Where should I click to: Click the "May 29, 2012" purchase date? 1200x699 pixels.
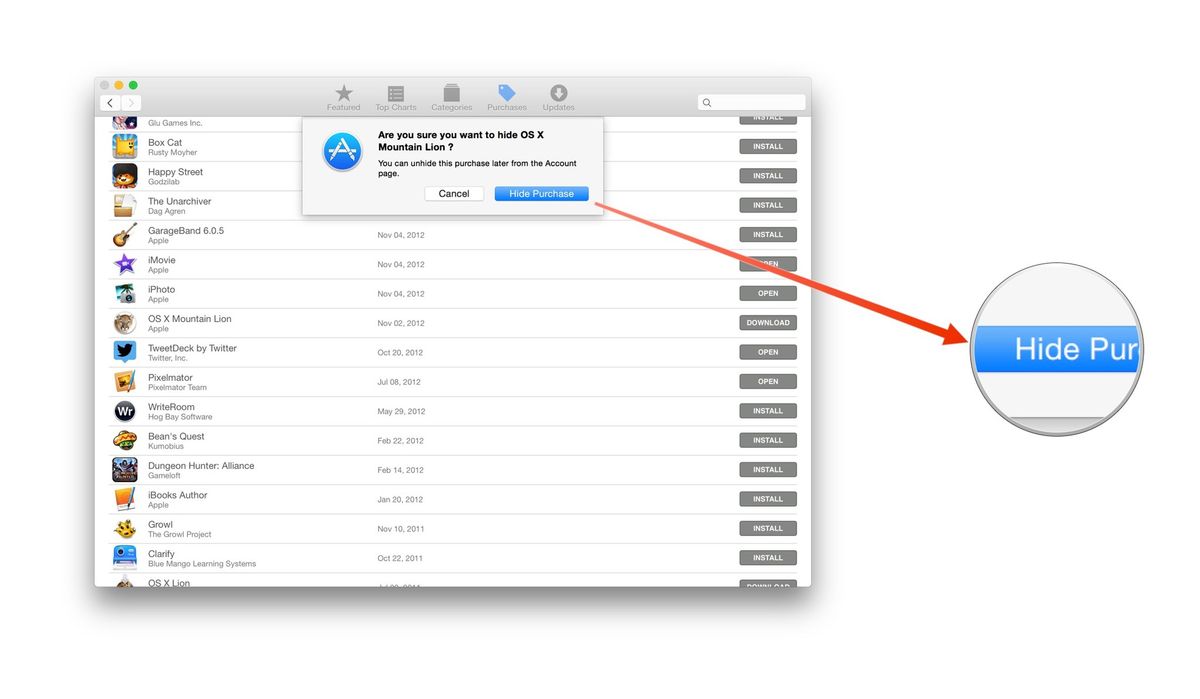[x=401, y=411]
